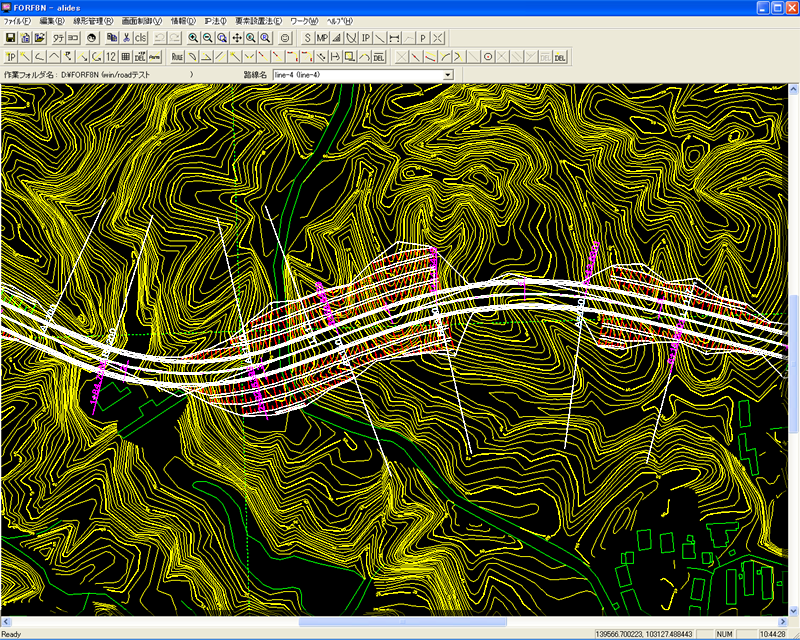This screenshot has height=640, width=800.
Task: Click the Rule toolbar button
Action: tap(177, 56)
